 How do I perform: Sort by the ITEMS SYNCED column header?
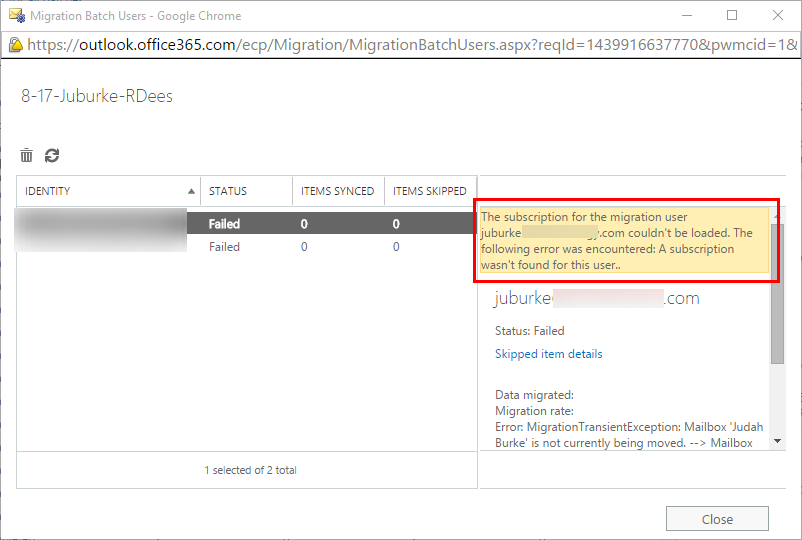338,191
